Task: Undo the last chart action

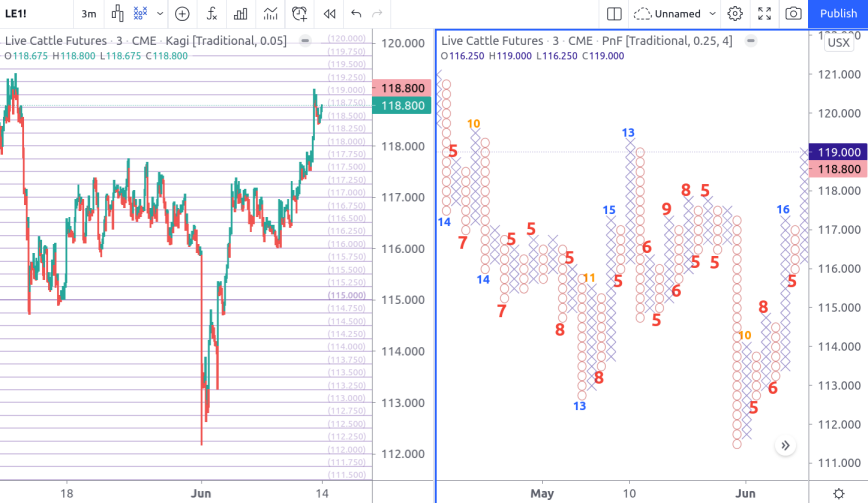Action: pos(356,14)
